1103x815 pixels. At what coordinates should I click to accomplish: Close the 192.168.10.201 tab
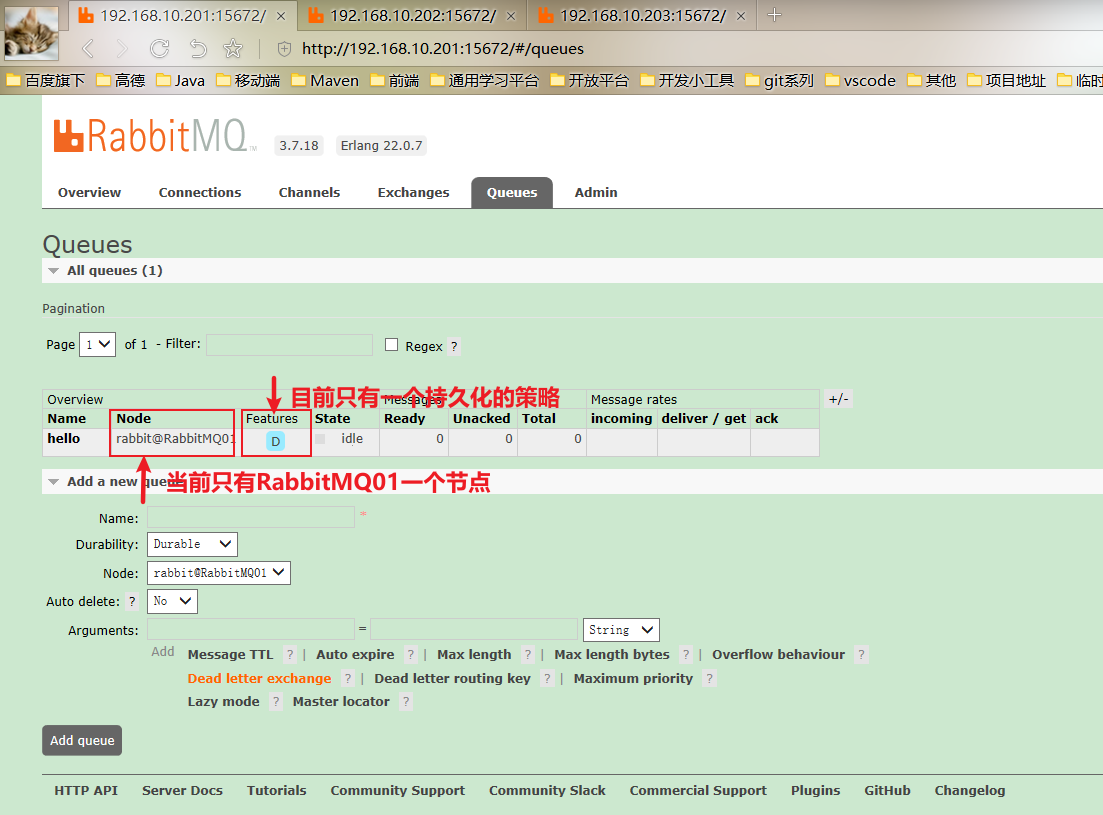pos(281,15)
